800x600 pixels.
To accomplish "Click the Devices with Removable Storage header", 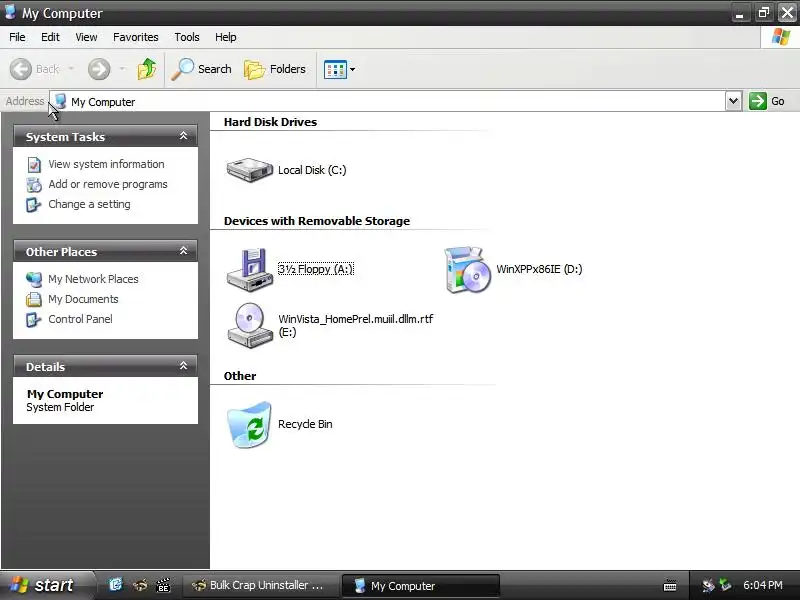I will [317, 221].
